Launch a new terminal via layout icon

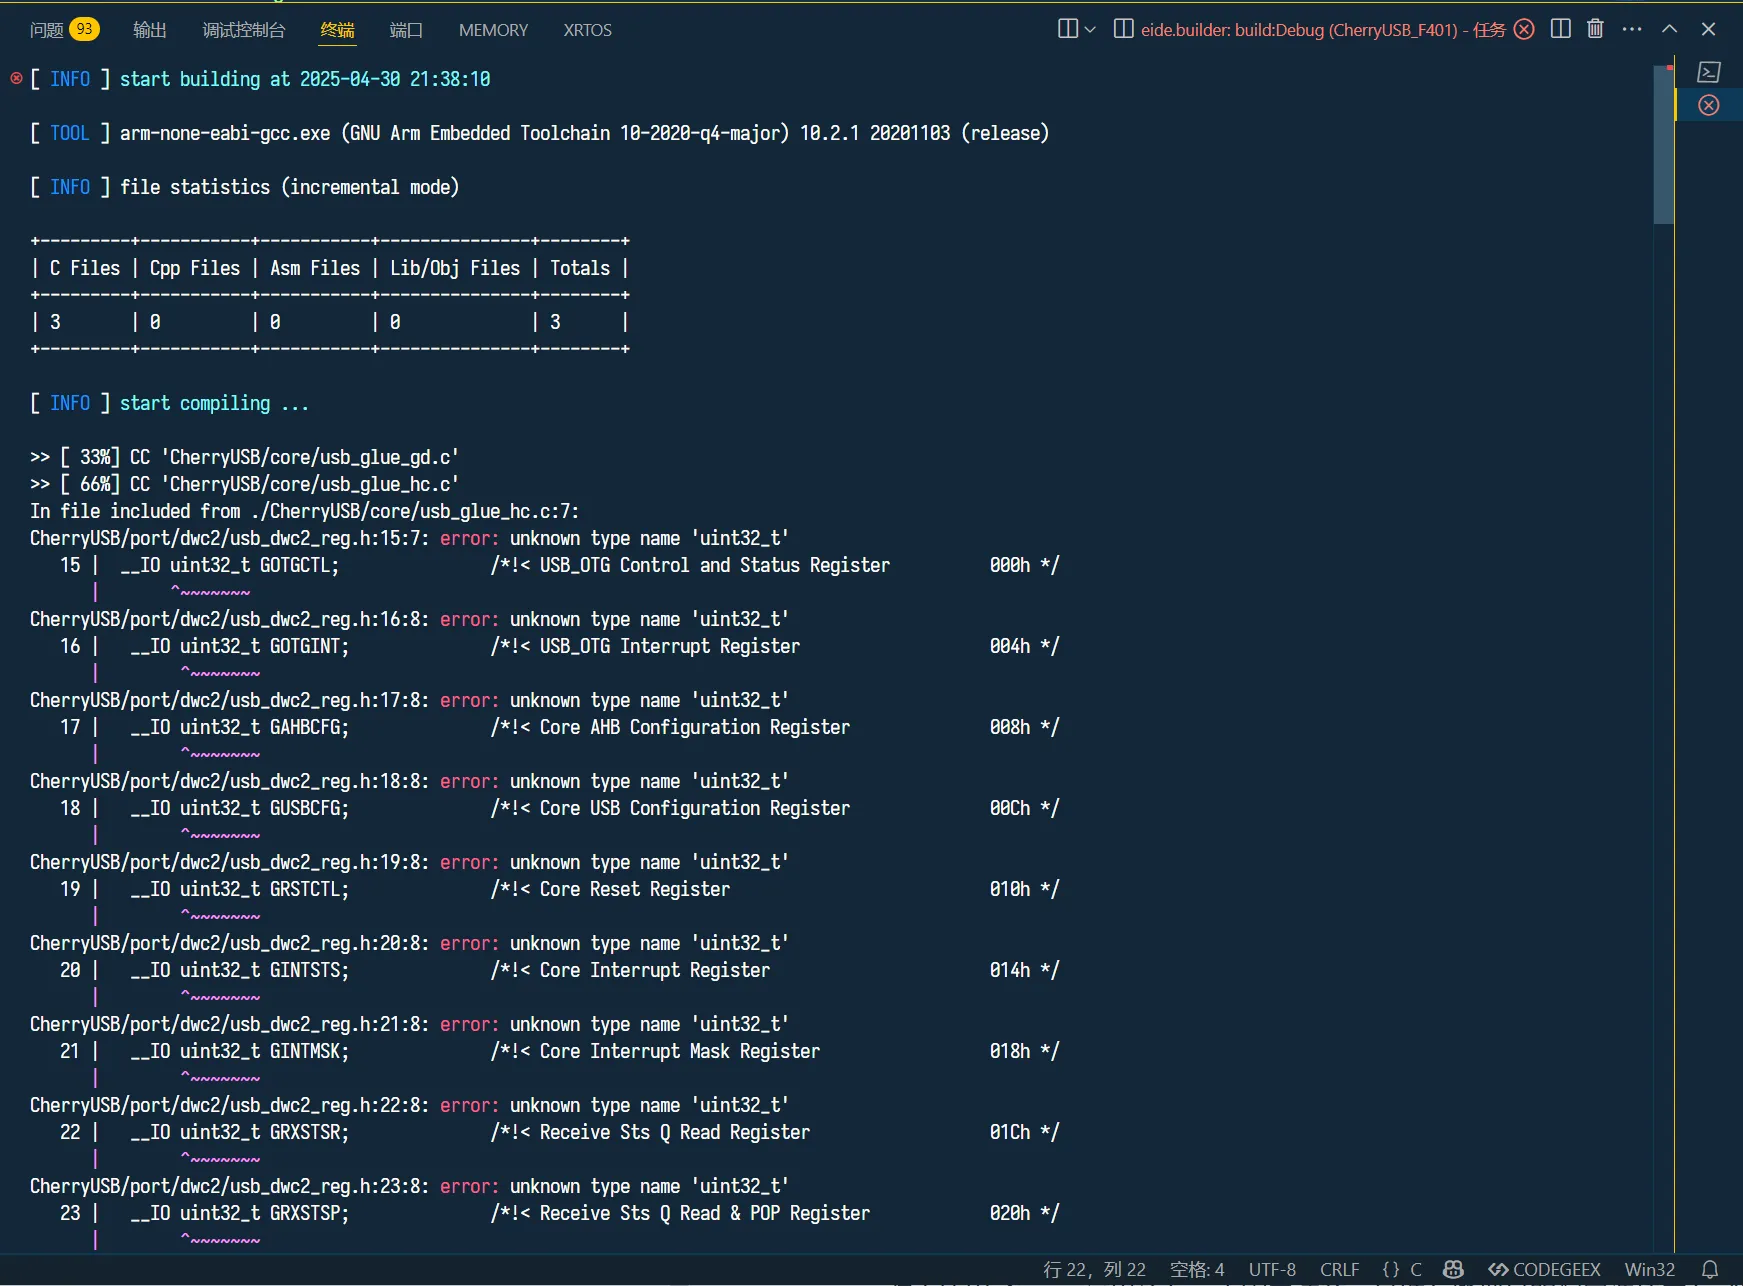point(1068,29)
